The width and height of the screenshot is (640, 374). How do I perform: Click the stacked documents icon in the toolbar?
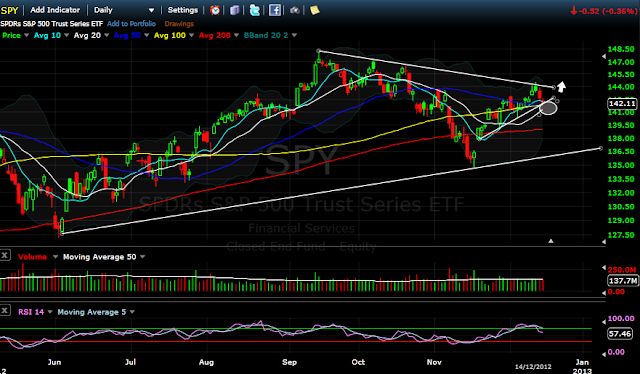pos(235,10)
